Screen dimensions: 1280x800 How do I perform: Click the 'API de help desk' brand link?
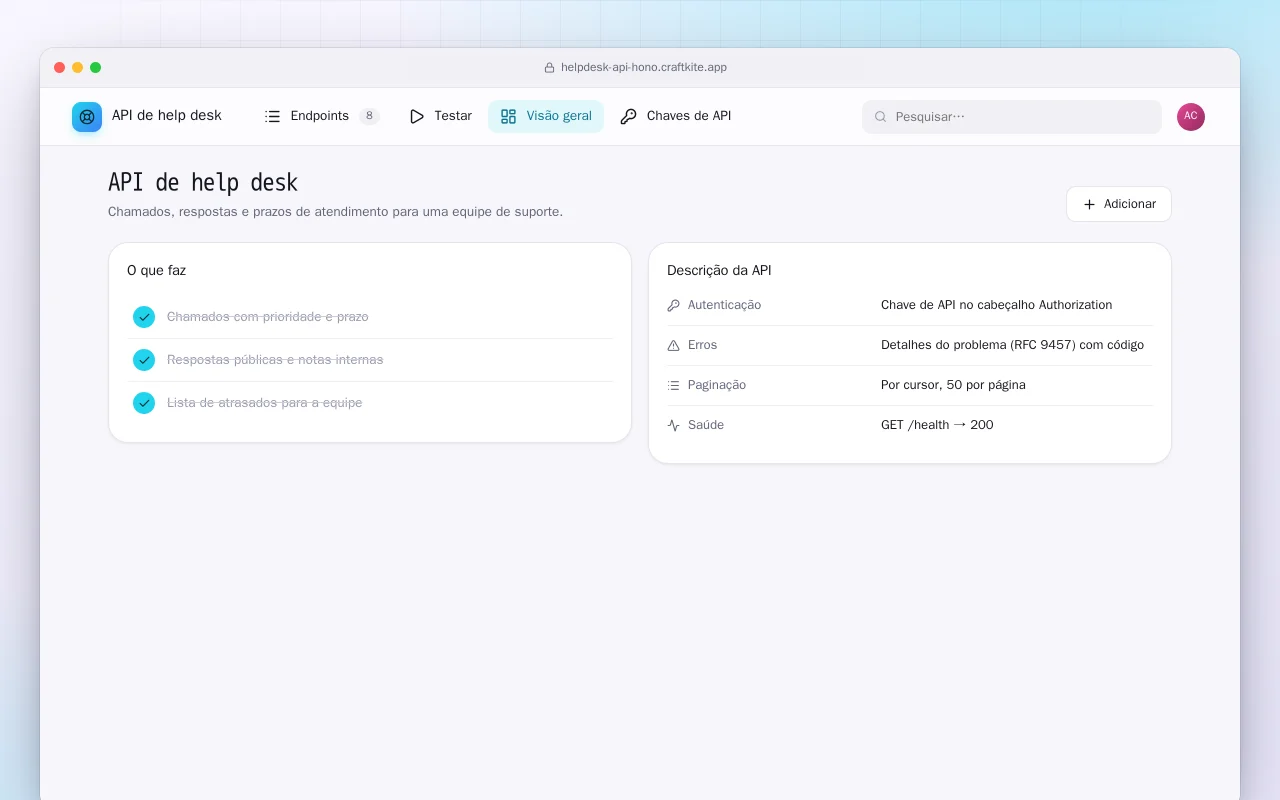click(x=147, y=117)
